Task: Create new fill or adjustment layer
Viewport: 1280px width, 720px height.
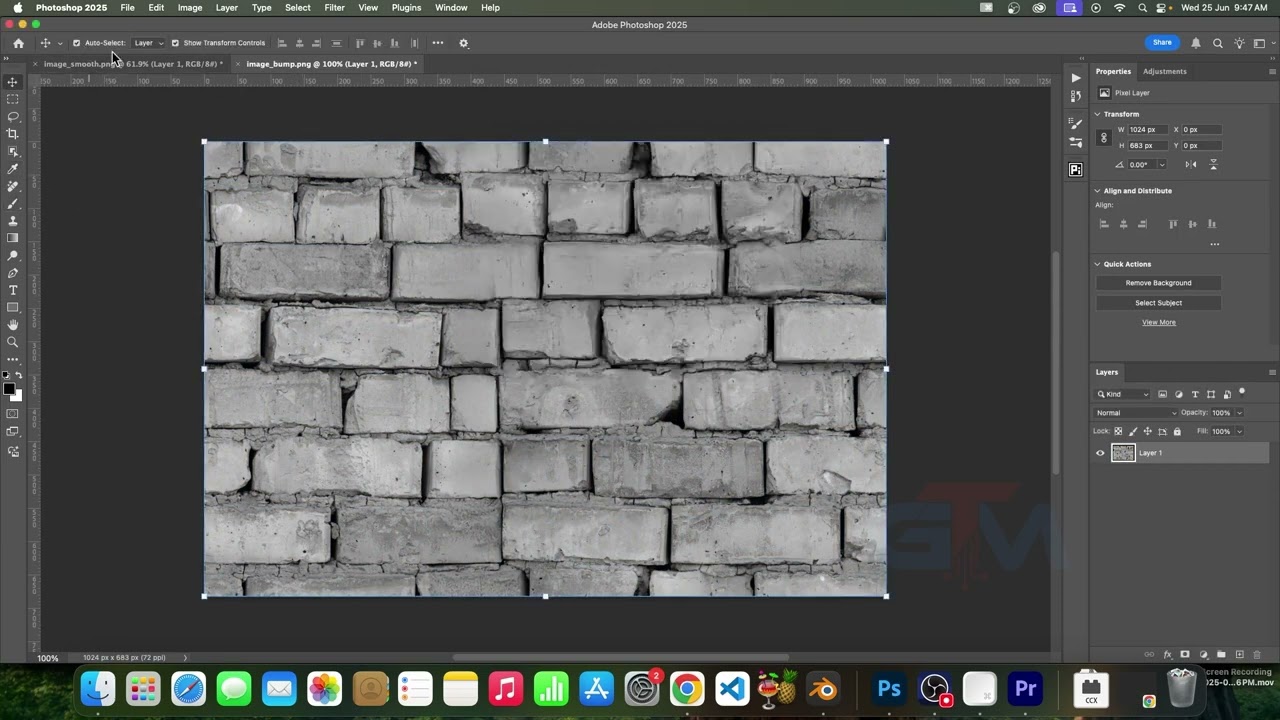Action: pos(1204,655)
